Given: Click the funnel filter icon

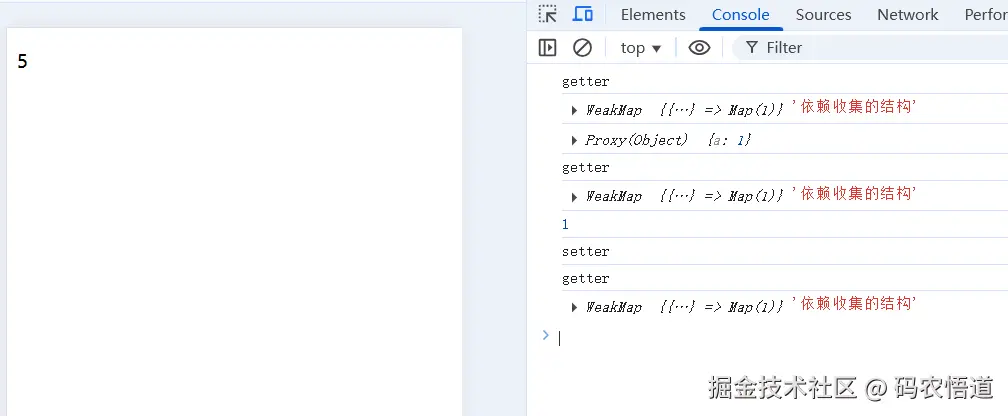Looking at the screenshot, I should coord(751,47).
